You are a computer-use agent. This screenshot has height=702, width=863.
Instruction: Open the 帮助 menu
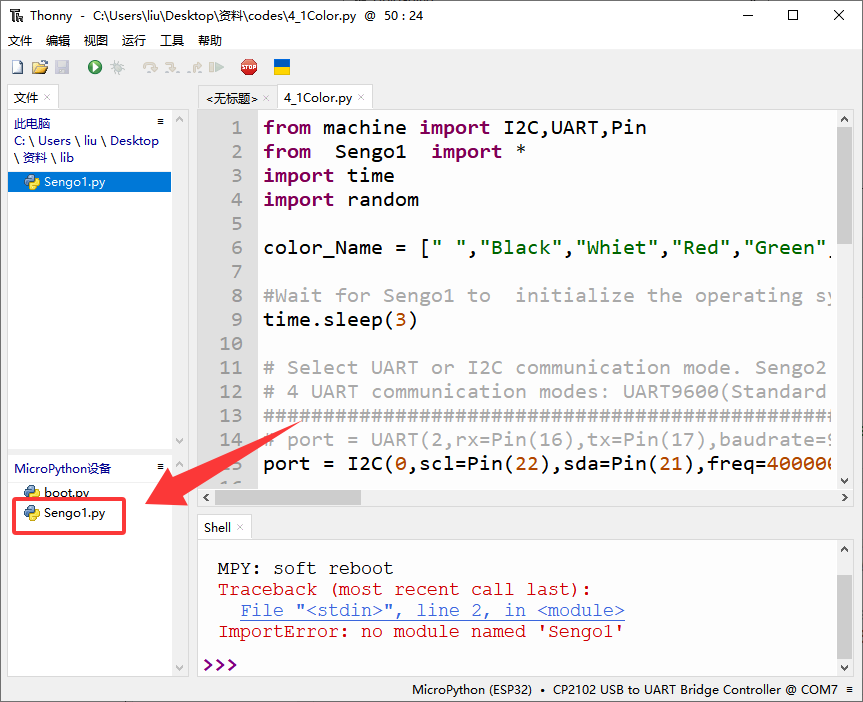click(210, 40)
